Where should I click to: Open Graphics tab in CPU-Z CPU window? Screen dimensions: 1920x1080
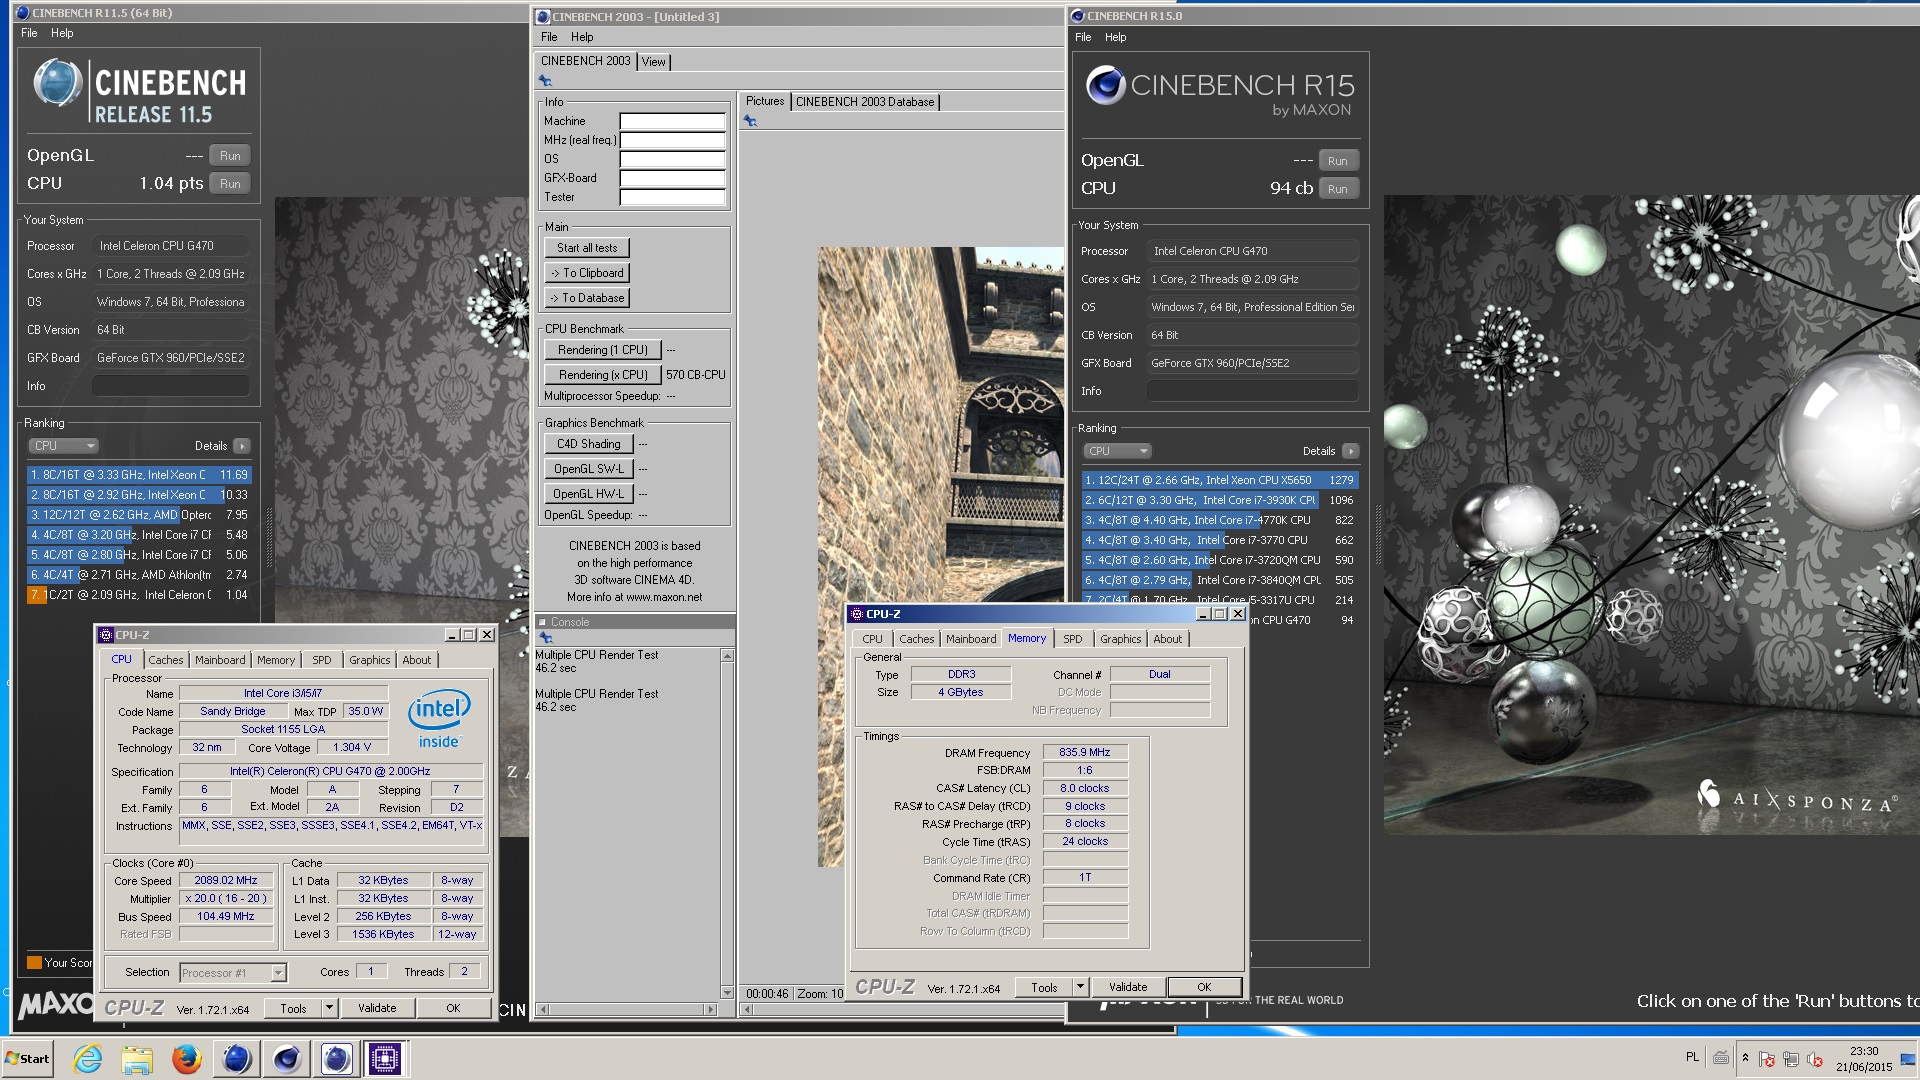(x=369, y=660)
